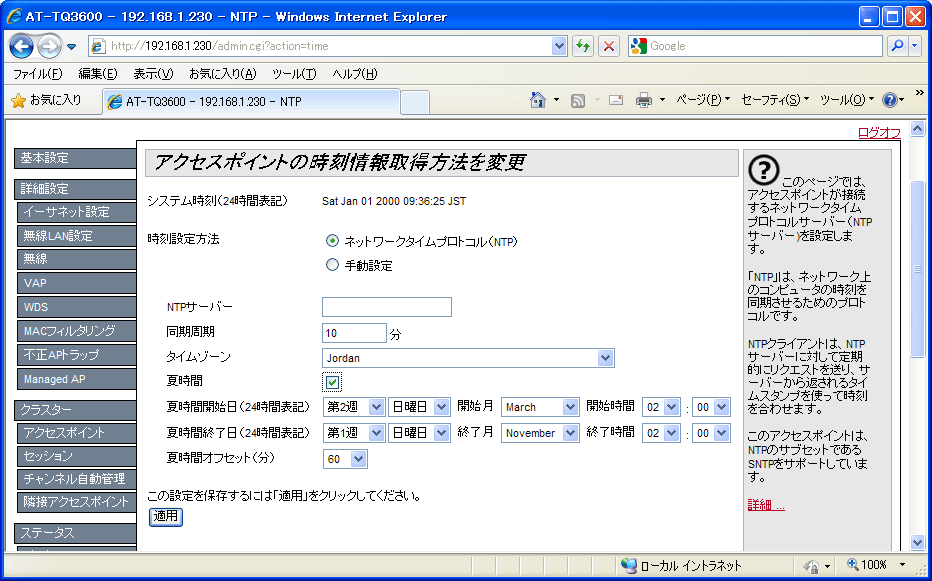
Task: Open the Help question-mark toolbar icon
Action: [889, 100]
